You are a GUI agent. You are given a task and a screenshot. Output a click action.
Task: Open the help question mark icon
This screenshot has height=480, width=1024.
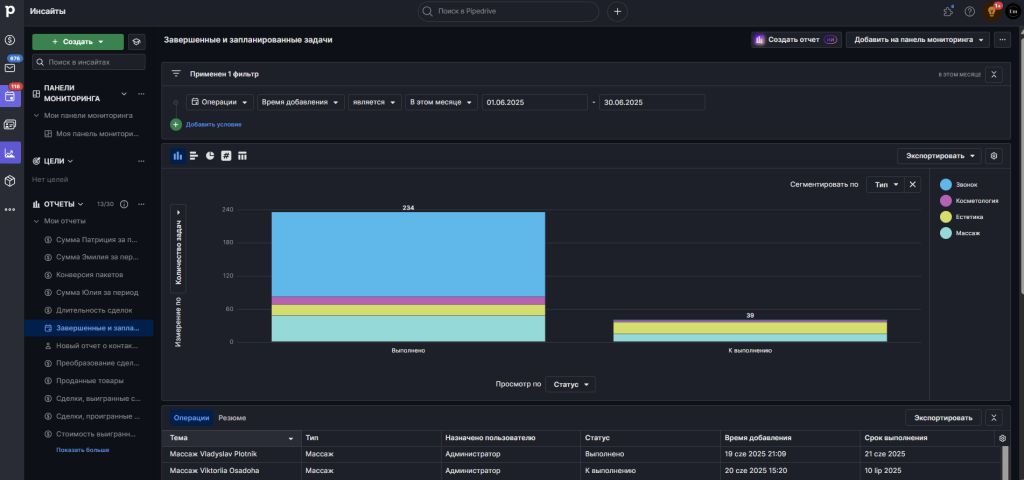click(x=969, y=12)
